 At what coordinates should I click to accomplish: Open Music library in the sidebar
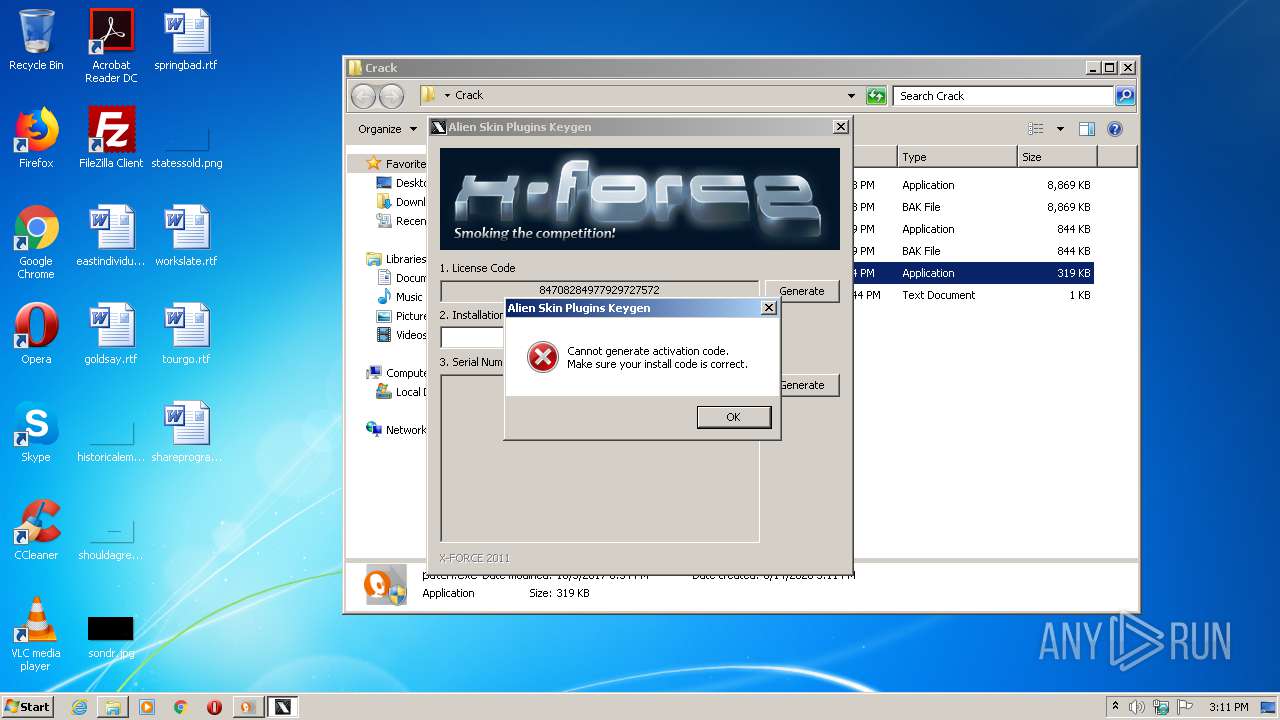(x=400, y=297)
